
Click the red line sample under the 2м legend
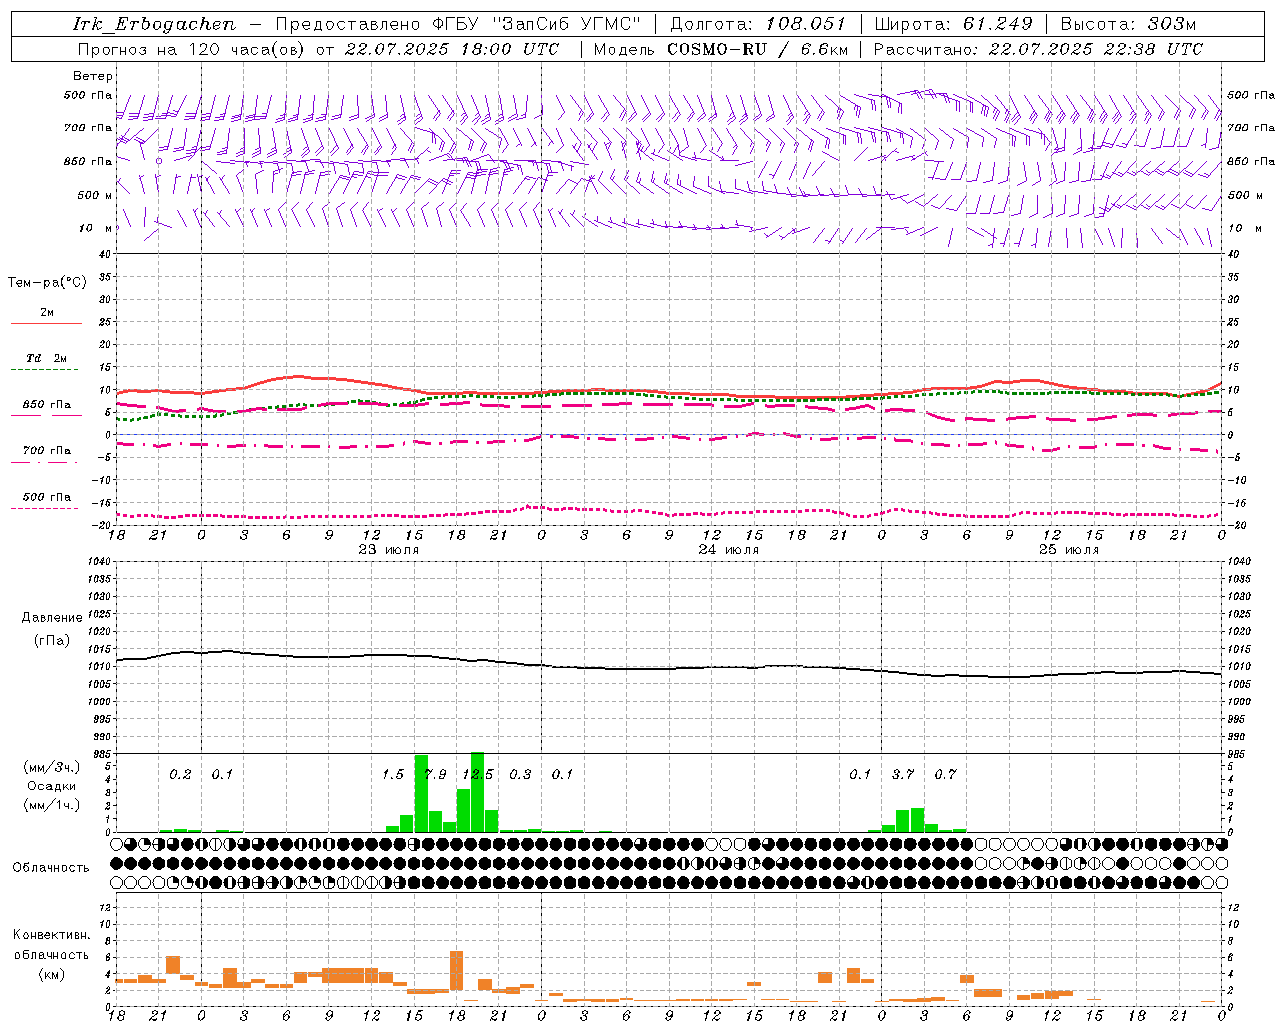tap(46, 324)
